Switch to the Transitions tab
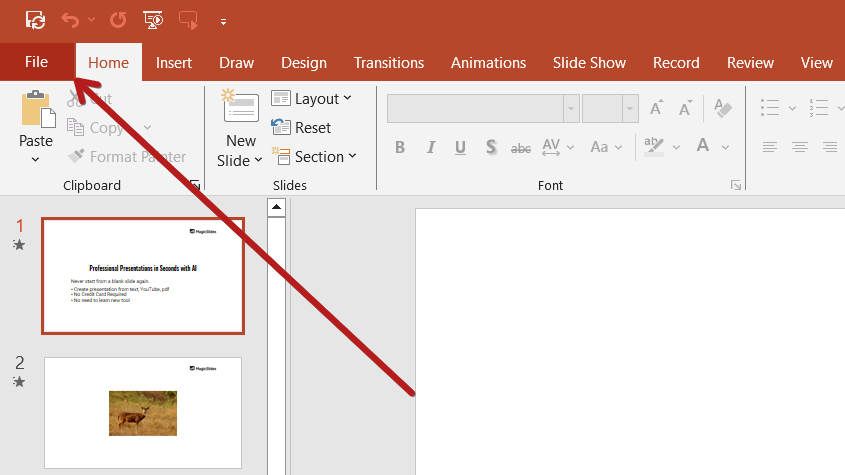Image resolution: width=845 pixels, height=475 pixels. pyautogui.click(x=388, y=62)
